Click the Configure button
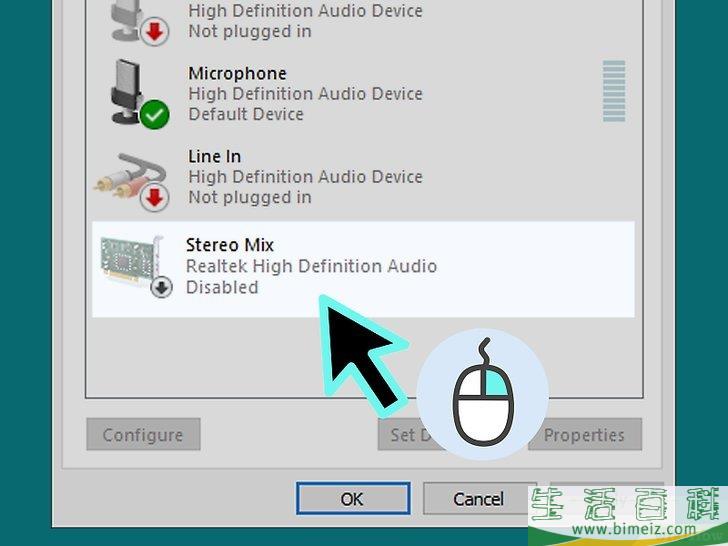Screen dimensions: 728x546 coord(143,435)
